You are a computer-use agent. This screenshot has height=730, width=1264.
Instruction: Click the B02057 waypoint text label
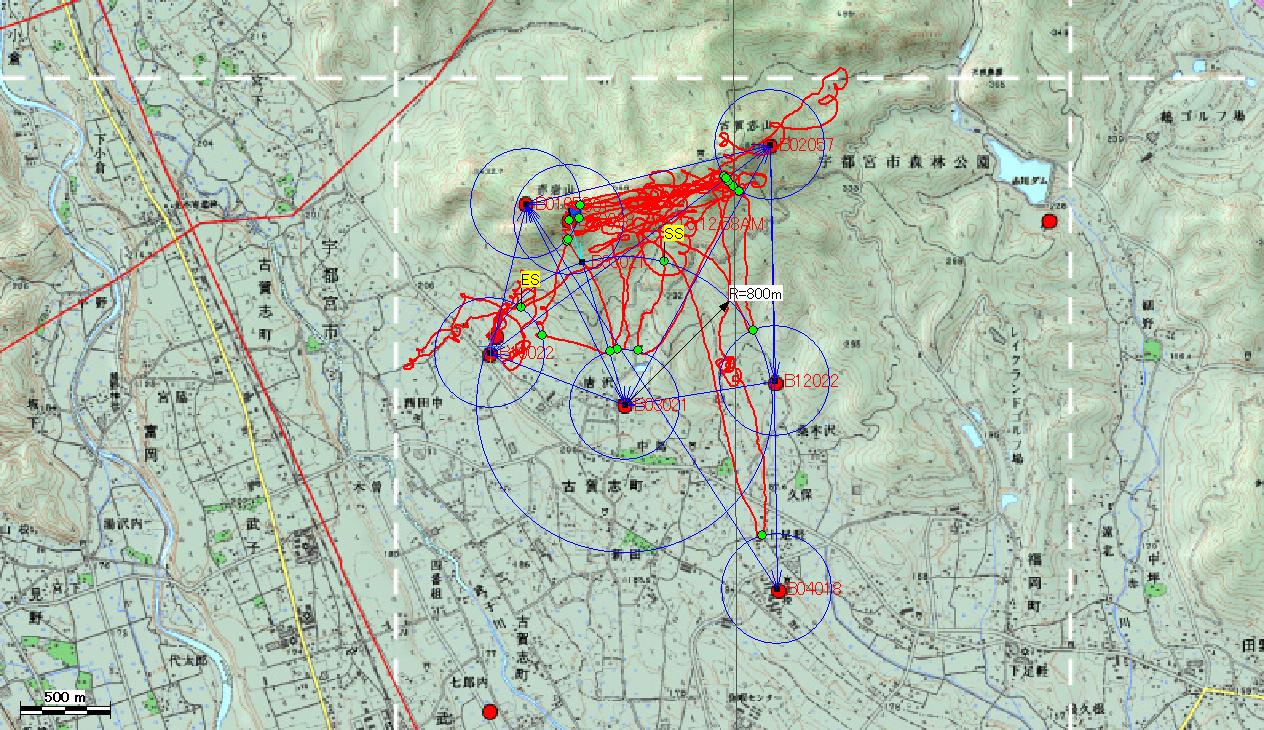point(807,145)
